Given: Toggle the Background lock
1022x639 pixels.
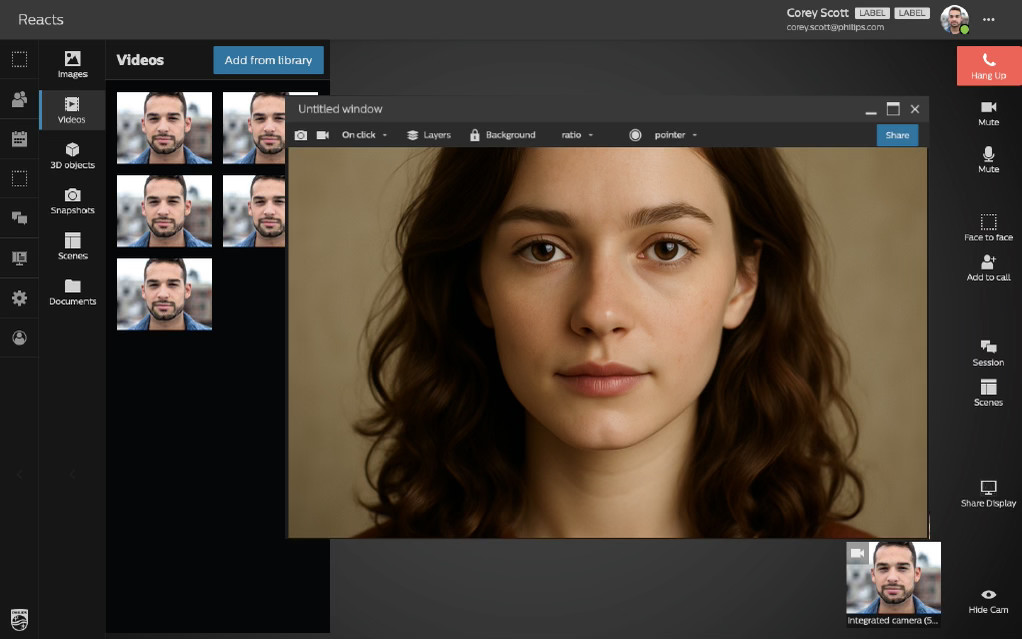Looking at the screenshot, I should click(x=474, y=135).
